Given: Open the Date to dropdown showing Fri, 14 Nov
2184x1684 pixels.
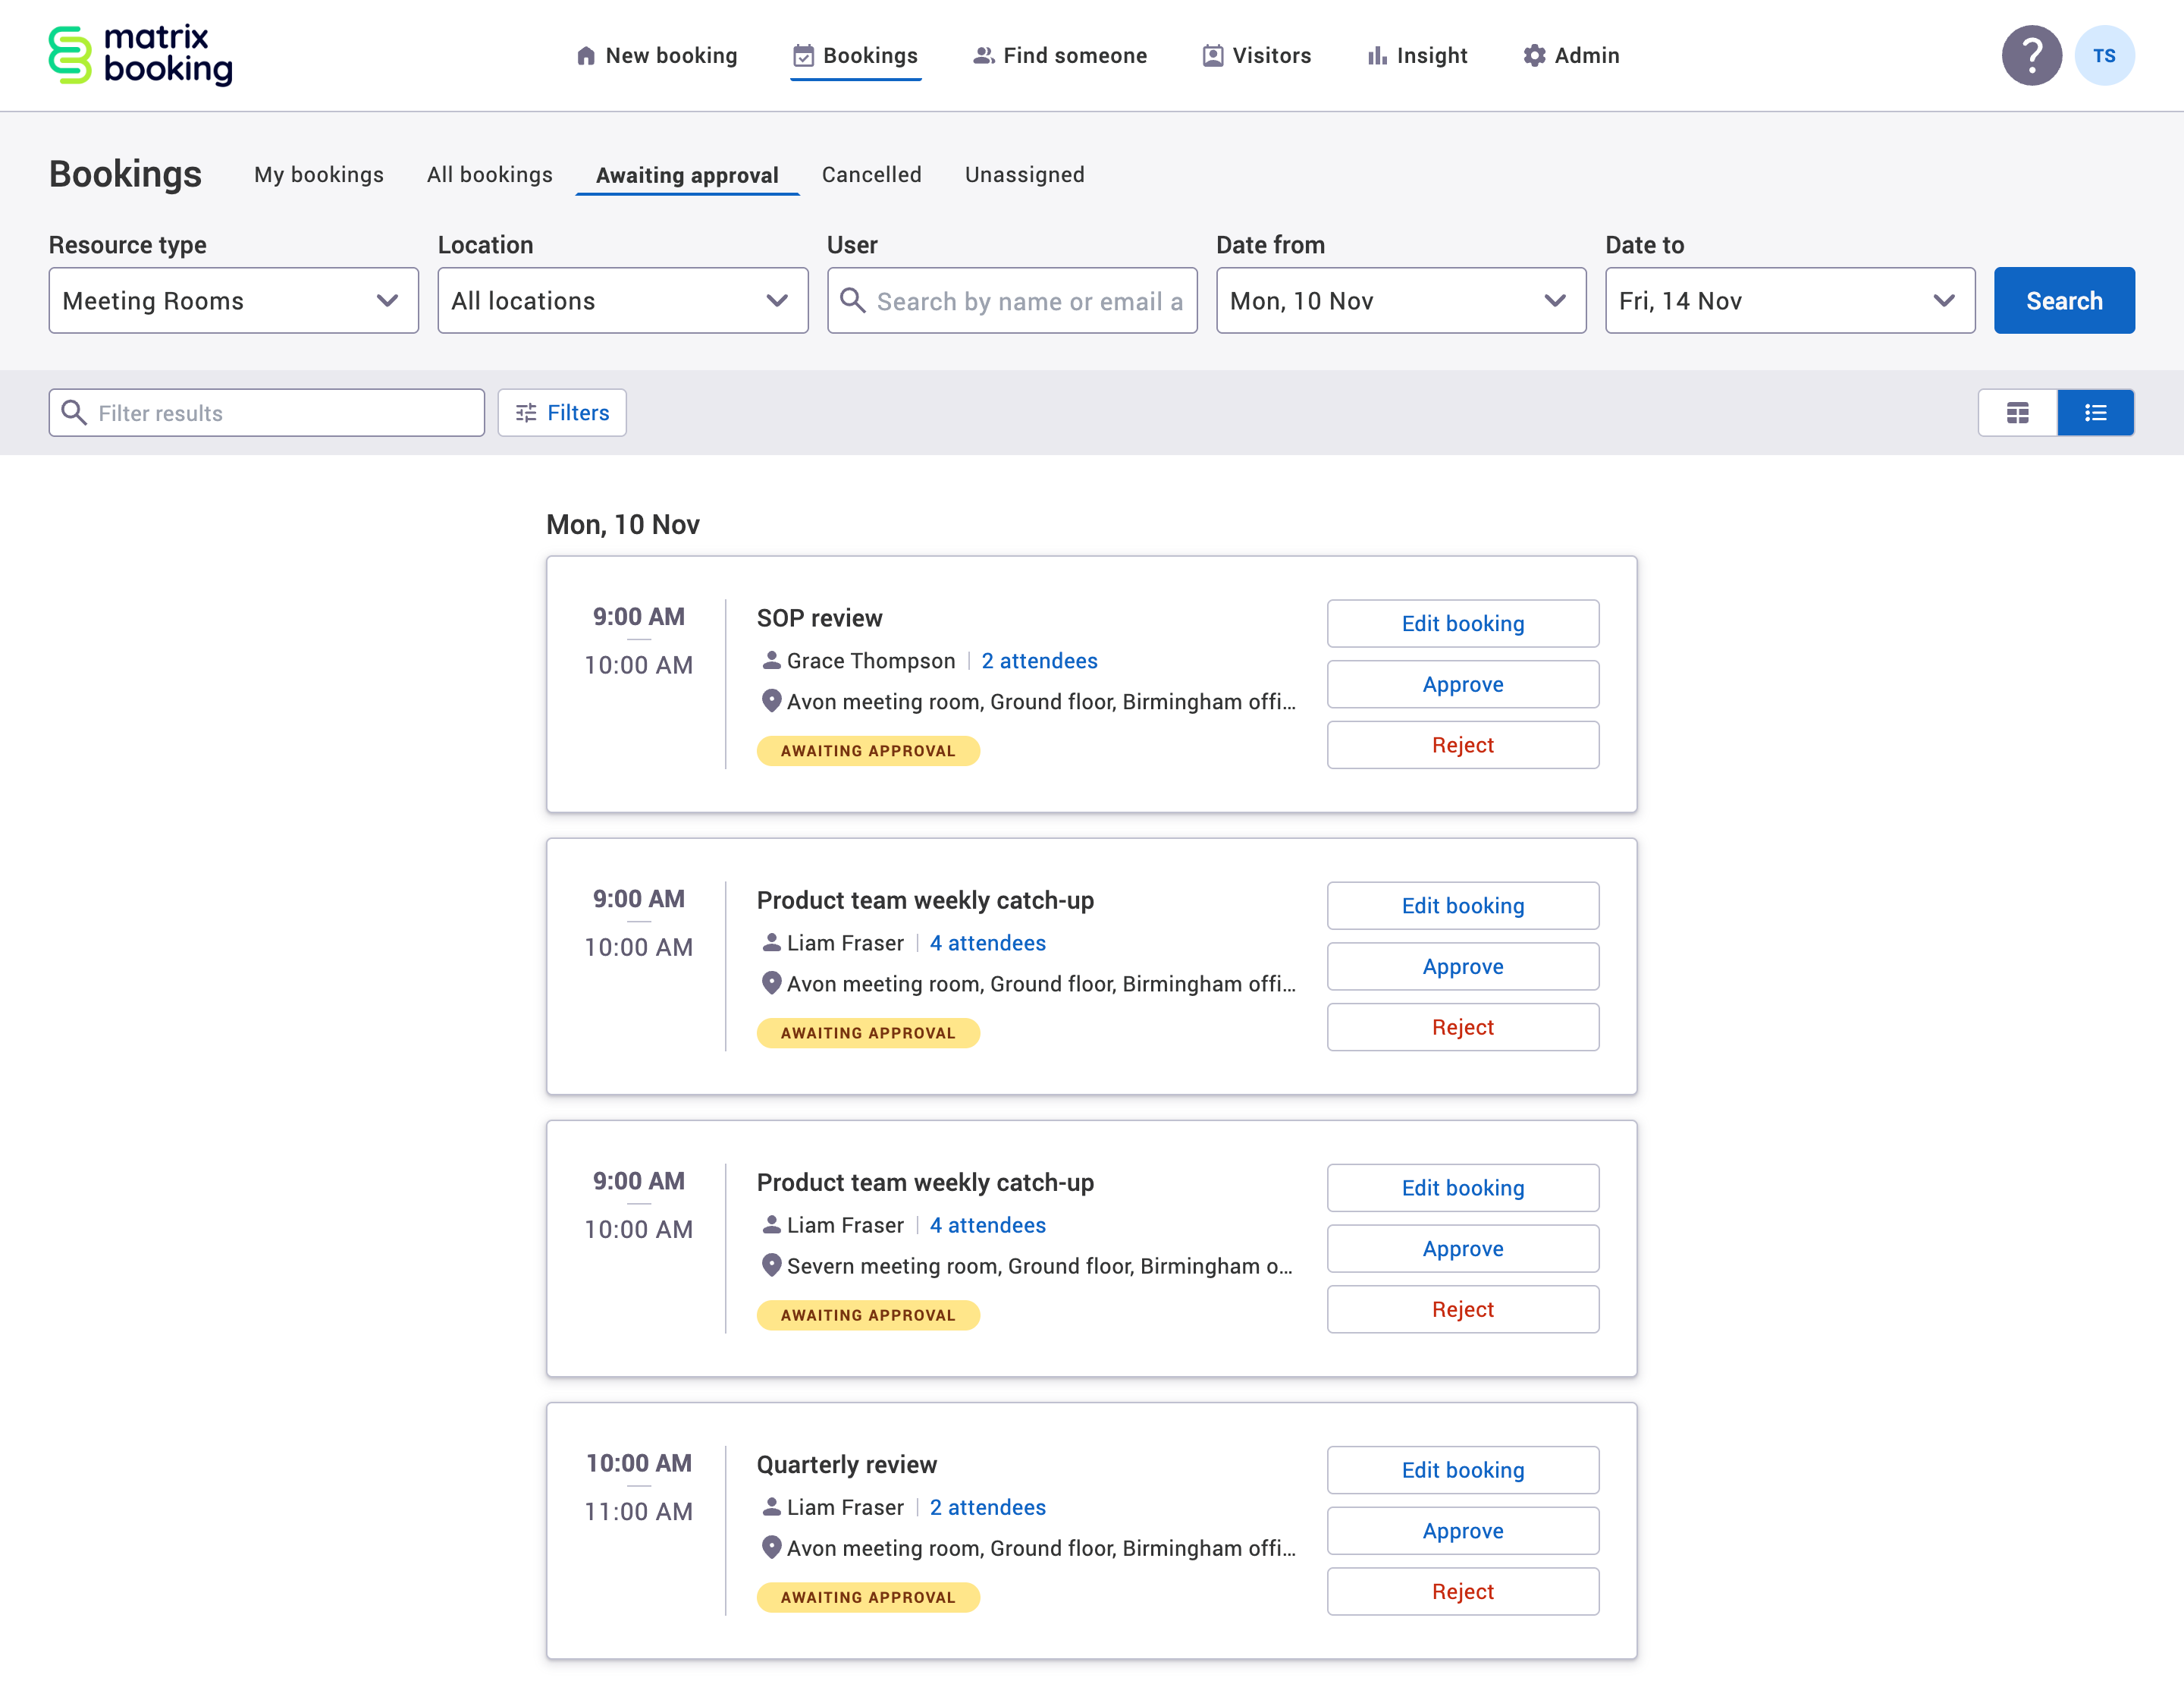Looking at the screenshot, I should (x=1789, y=300).
